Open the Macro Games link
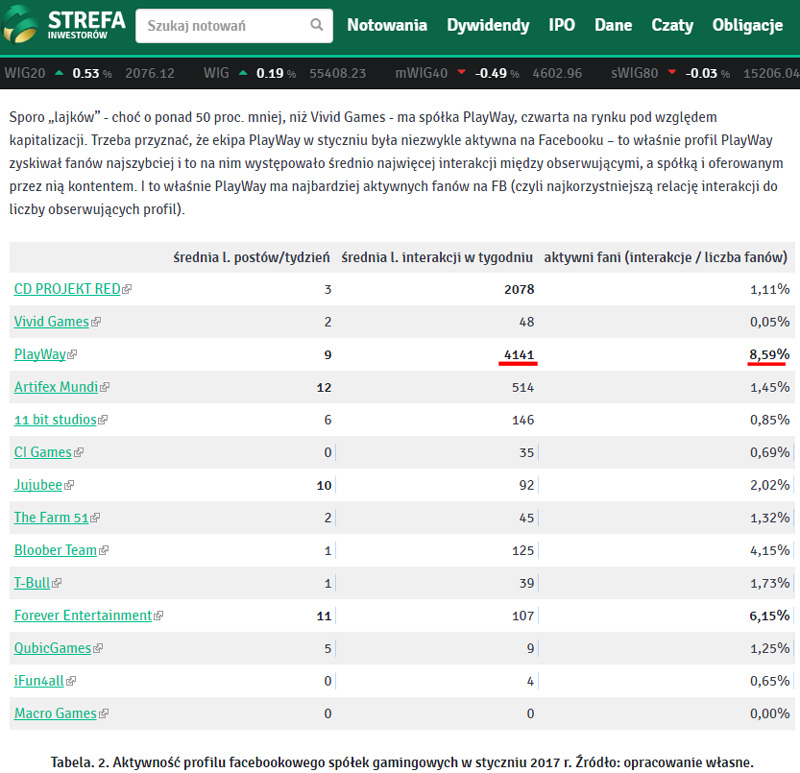 (x=55, y=713)
